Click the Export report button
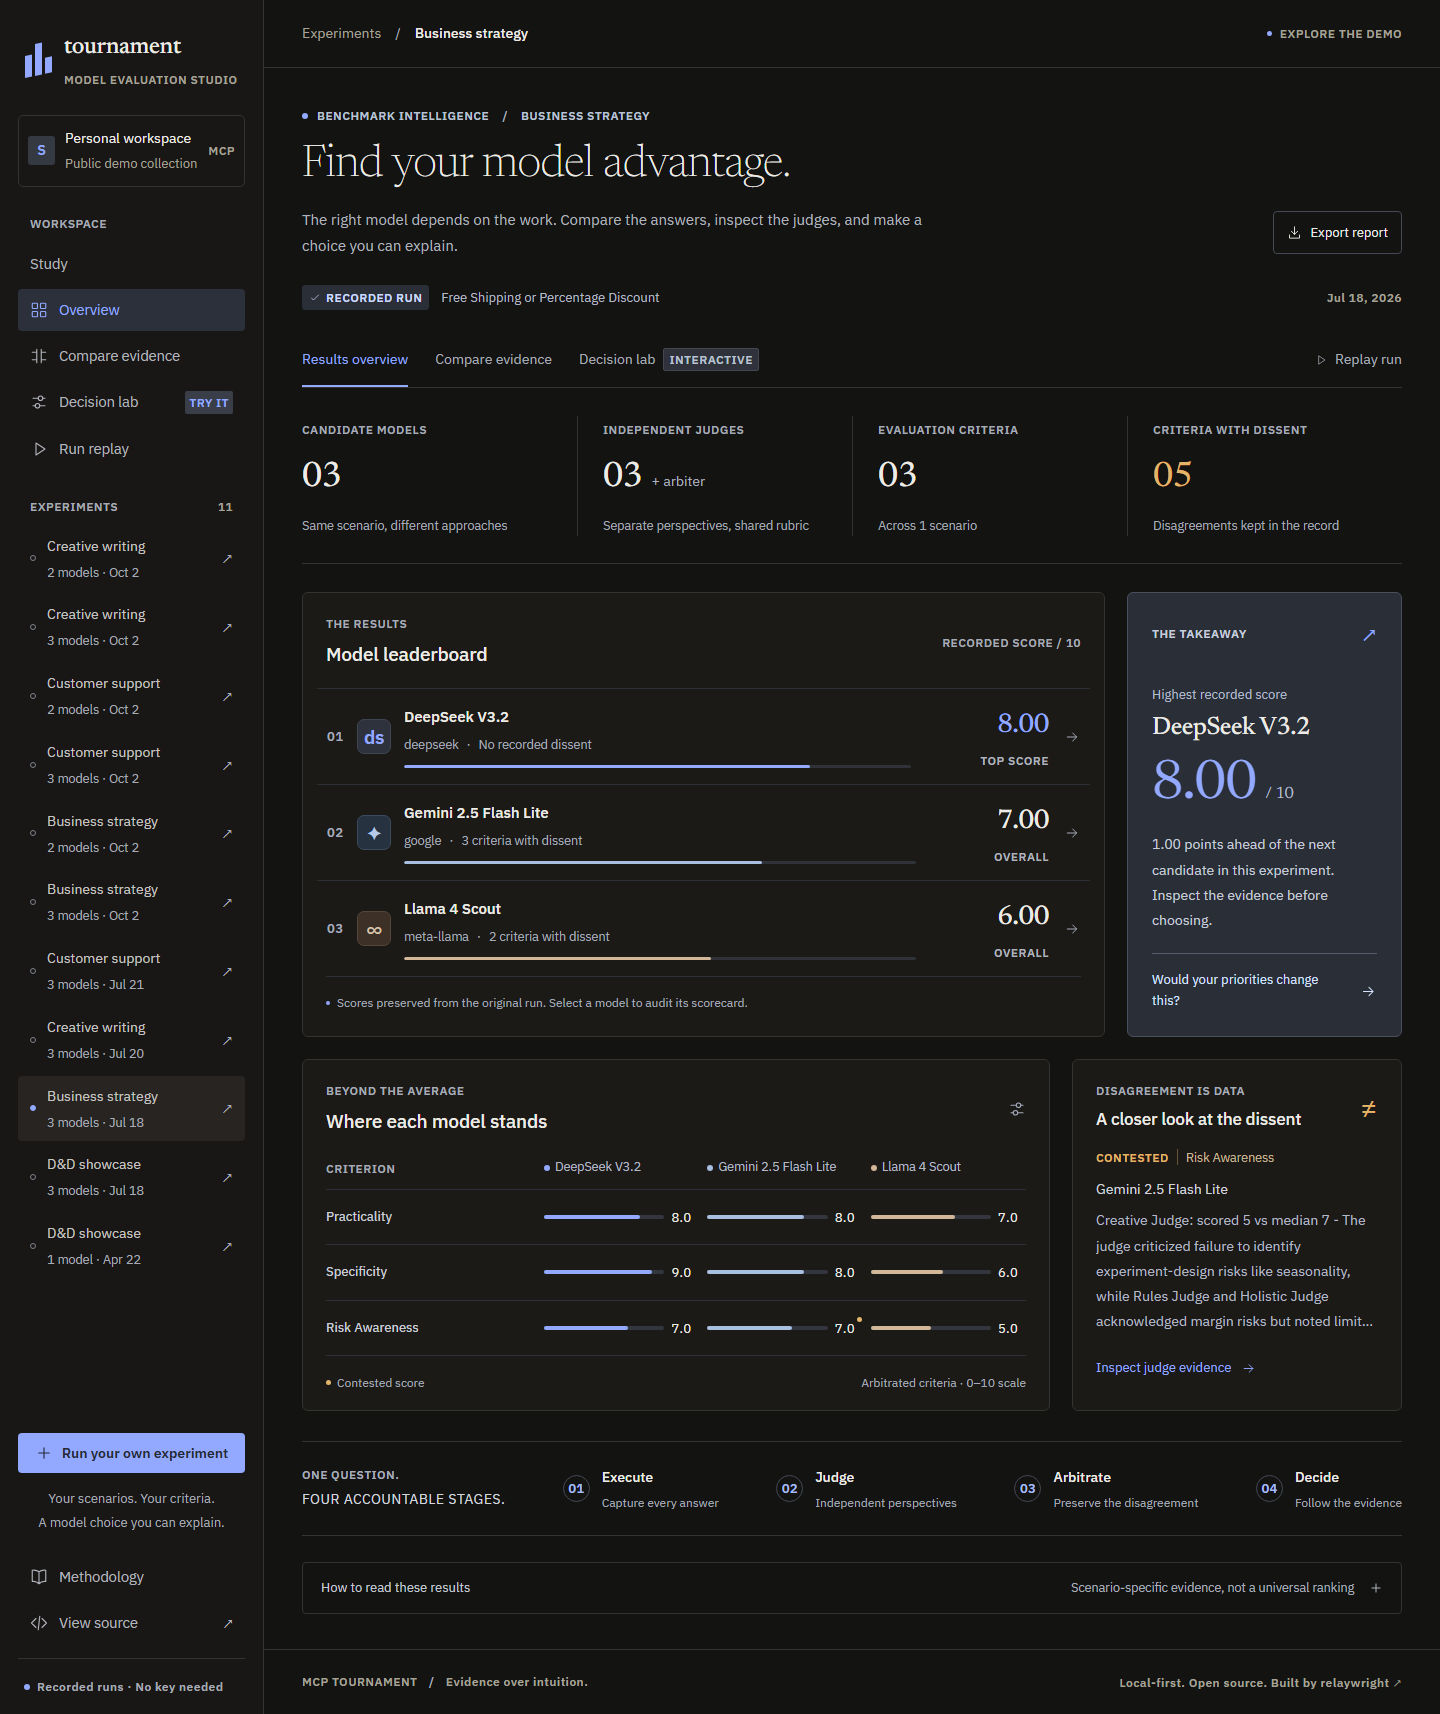The height and width of the screenshot is (1714, 1440). (1337, 233)
